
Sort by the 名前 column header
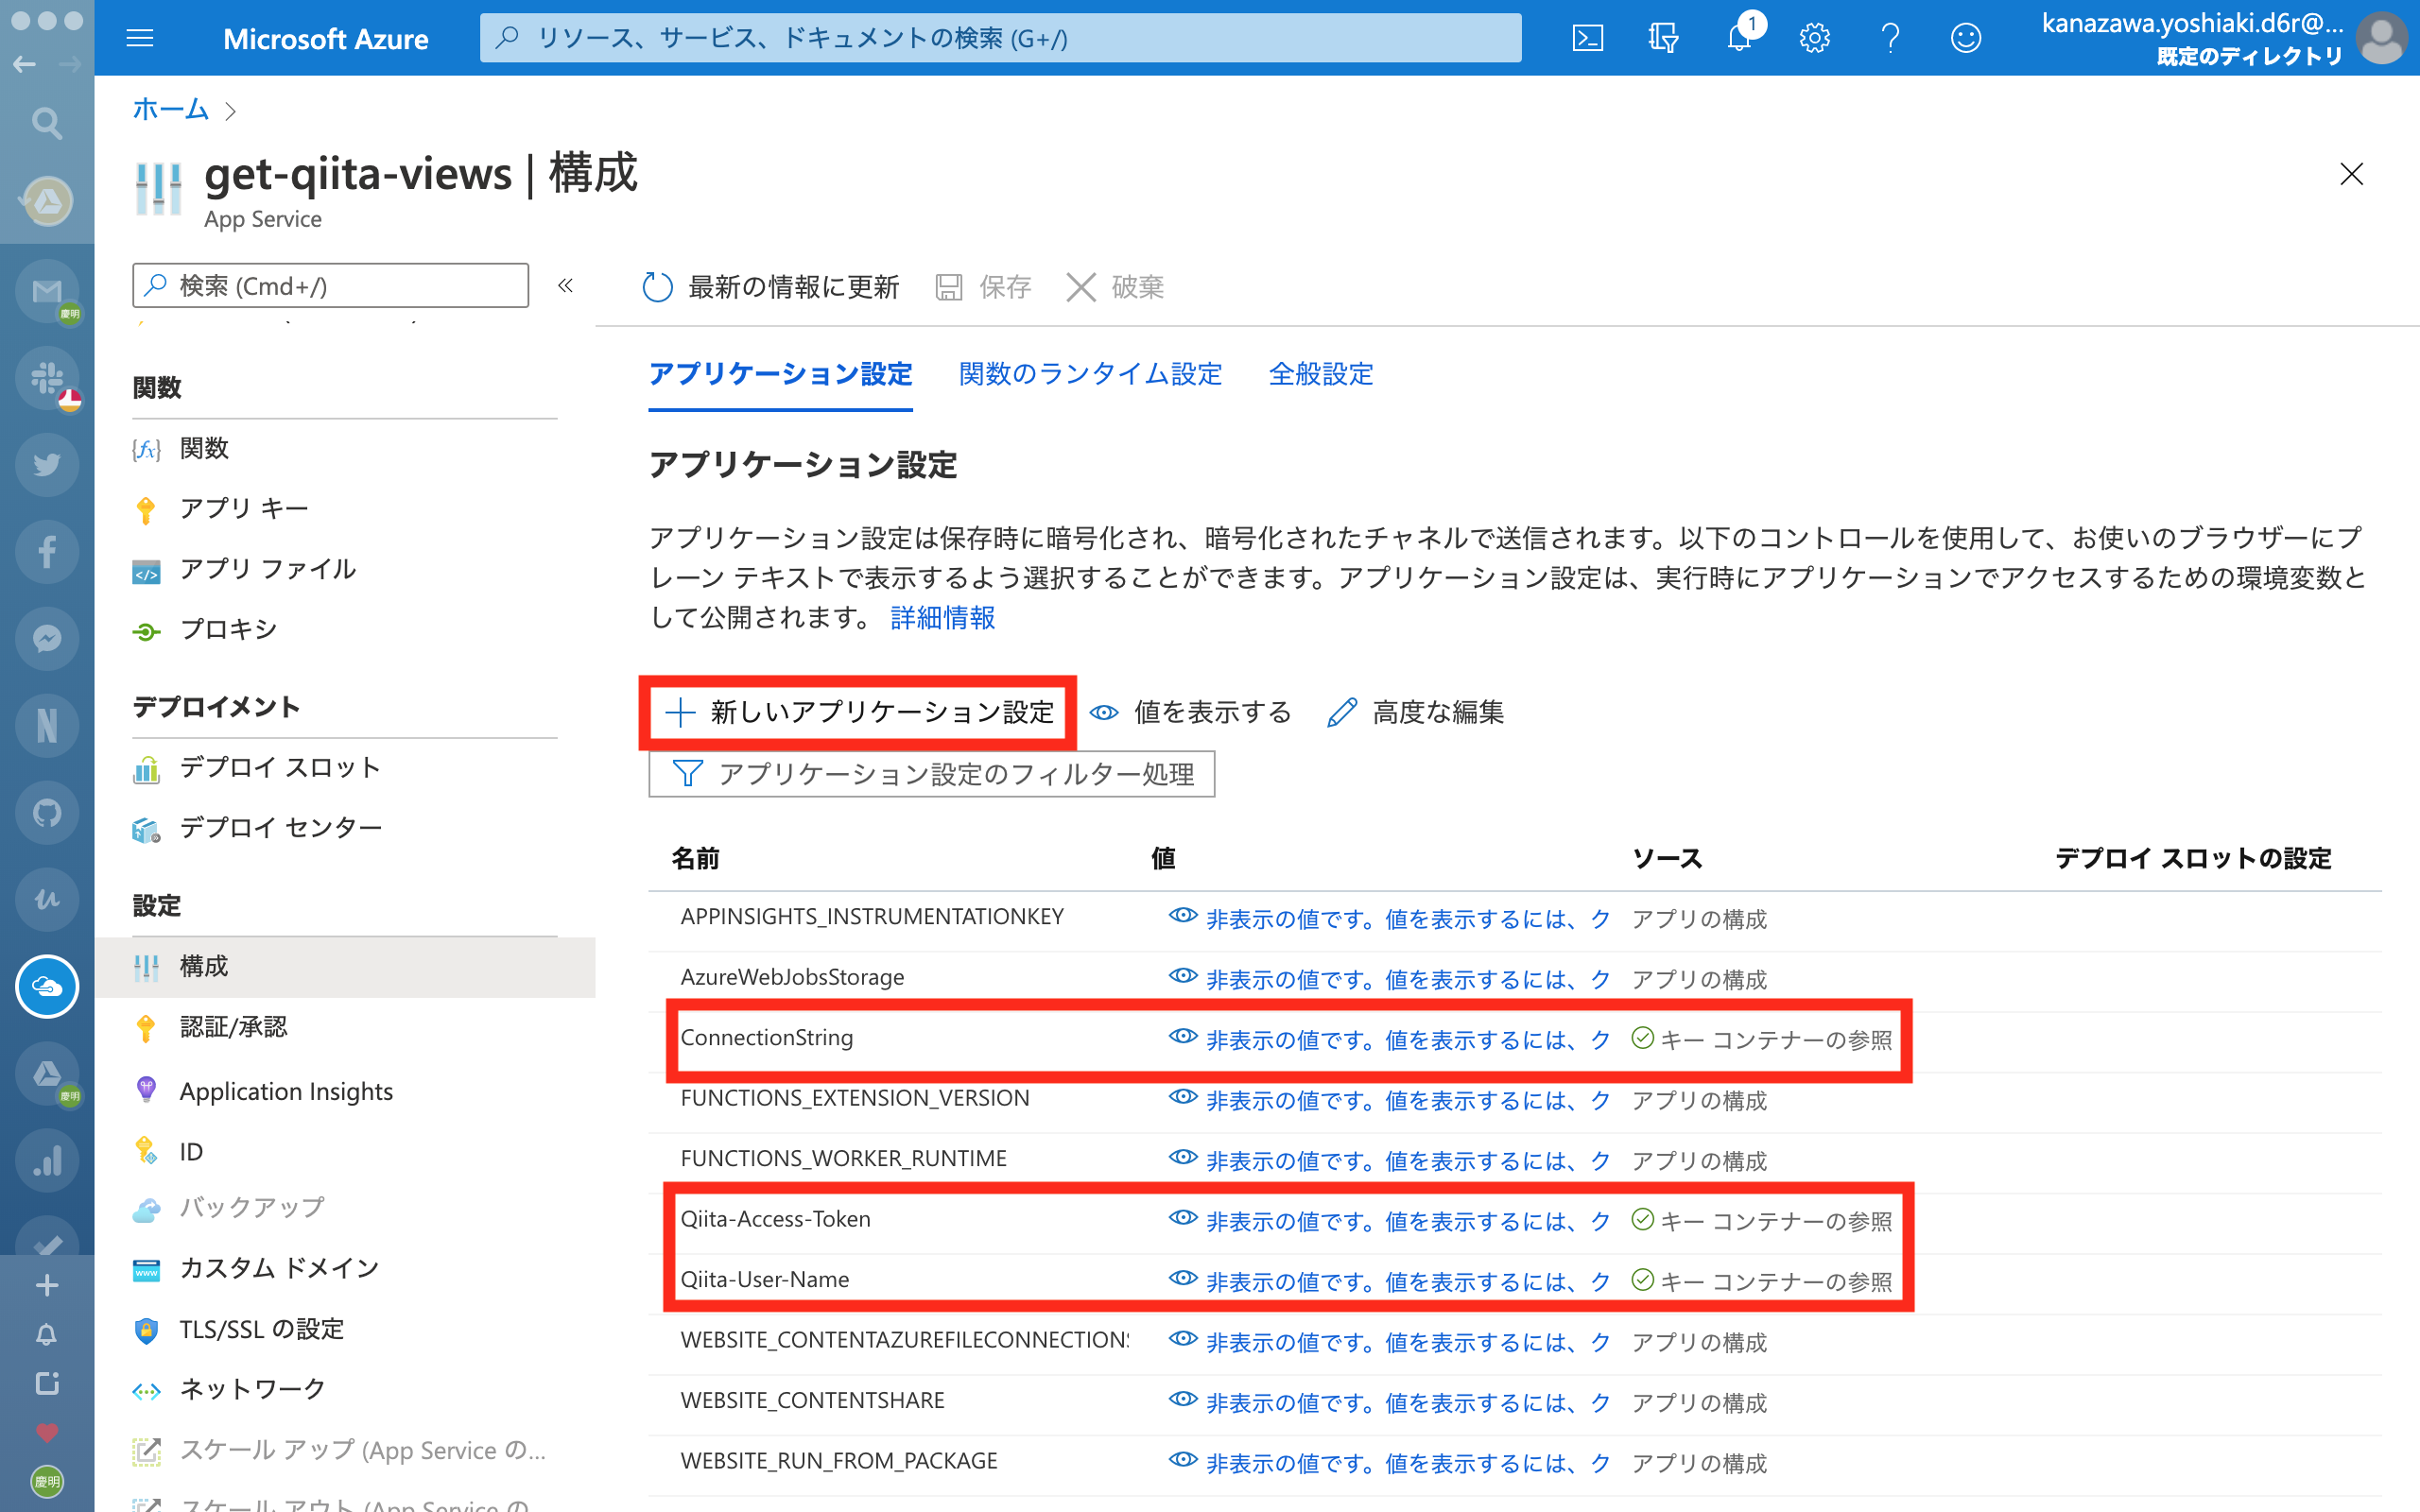695,858
